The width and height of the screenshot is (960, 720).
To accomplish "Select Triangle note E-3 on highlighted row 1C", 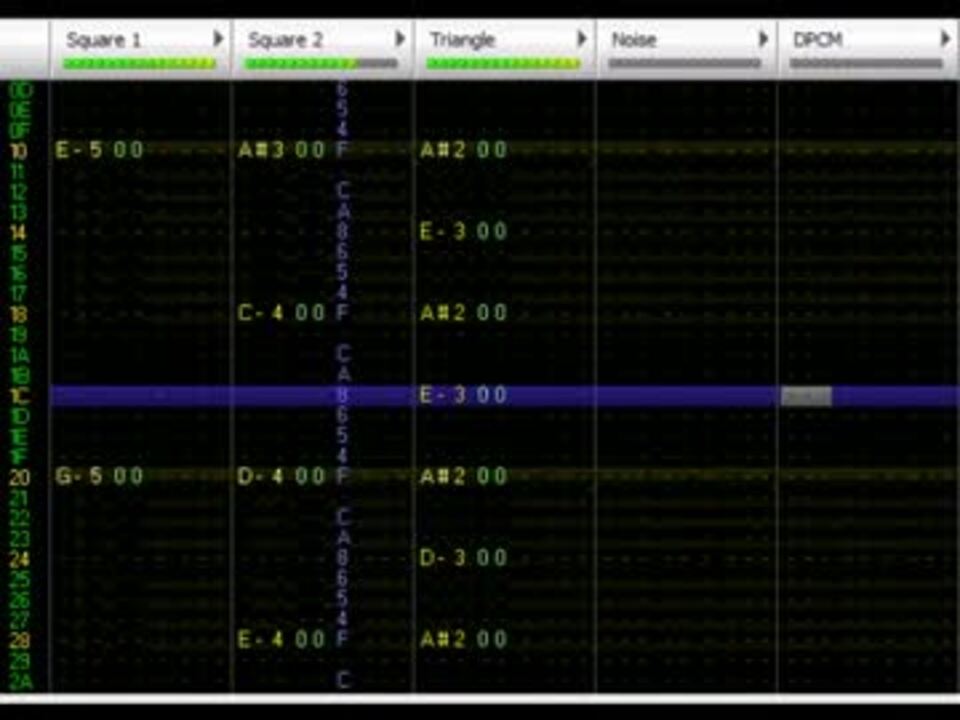I will (443, 395).
